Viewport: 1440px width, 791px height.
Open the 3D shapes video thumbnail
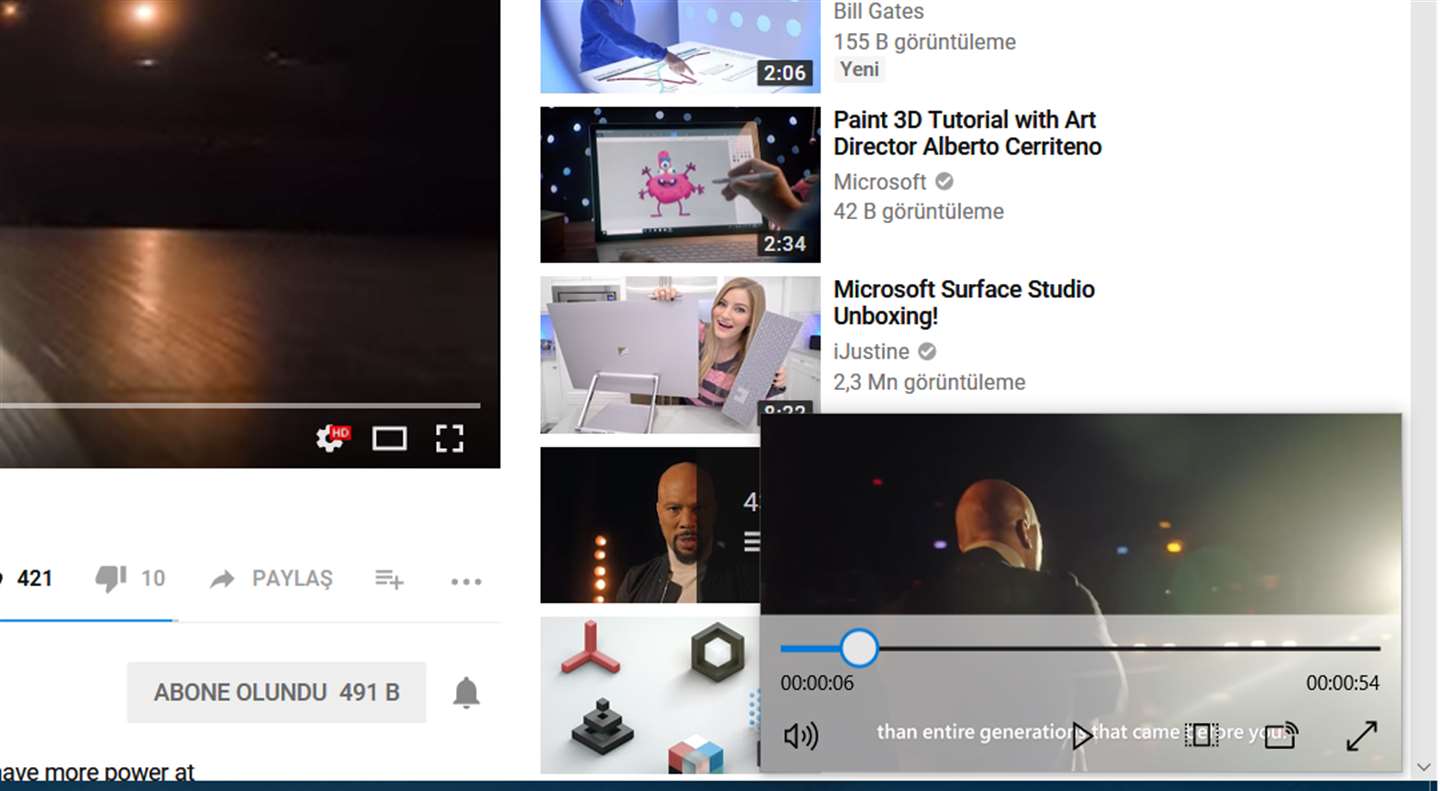click(x=650, y=695)
